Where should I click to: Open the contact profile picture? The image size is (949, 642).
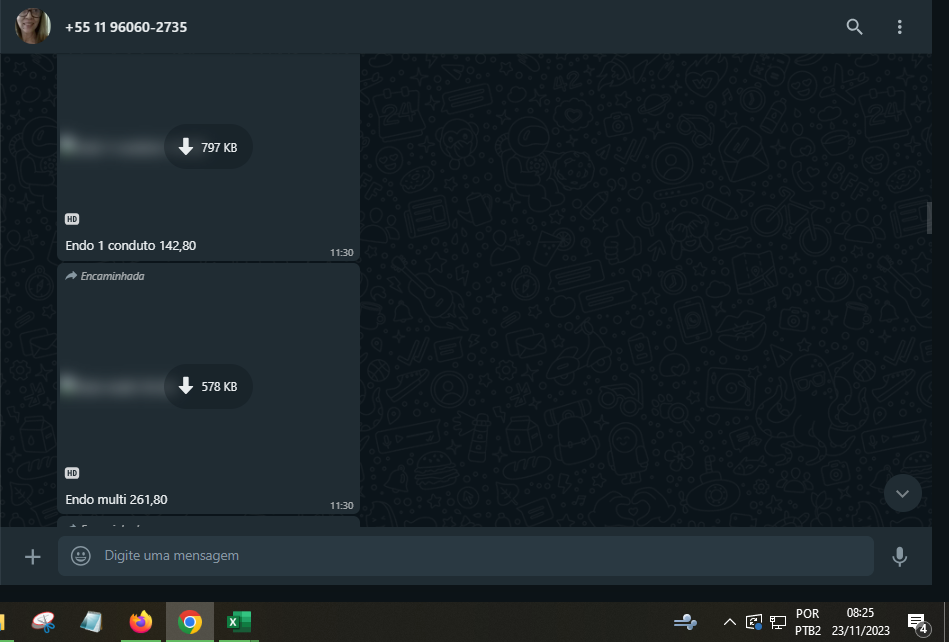pos(33,26)
